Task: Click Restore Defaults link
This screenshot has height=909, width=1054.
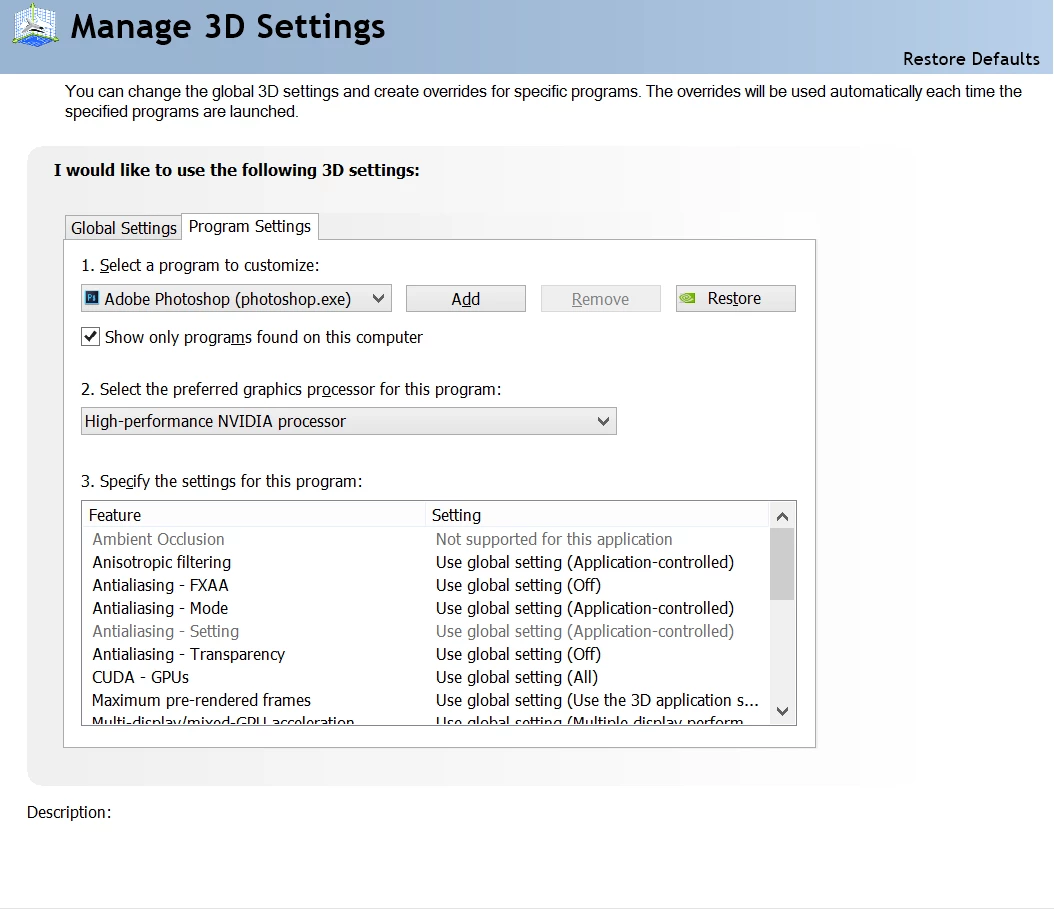Action: point(971,59)
